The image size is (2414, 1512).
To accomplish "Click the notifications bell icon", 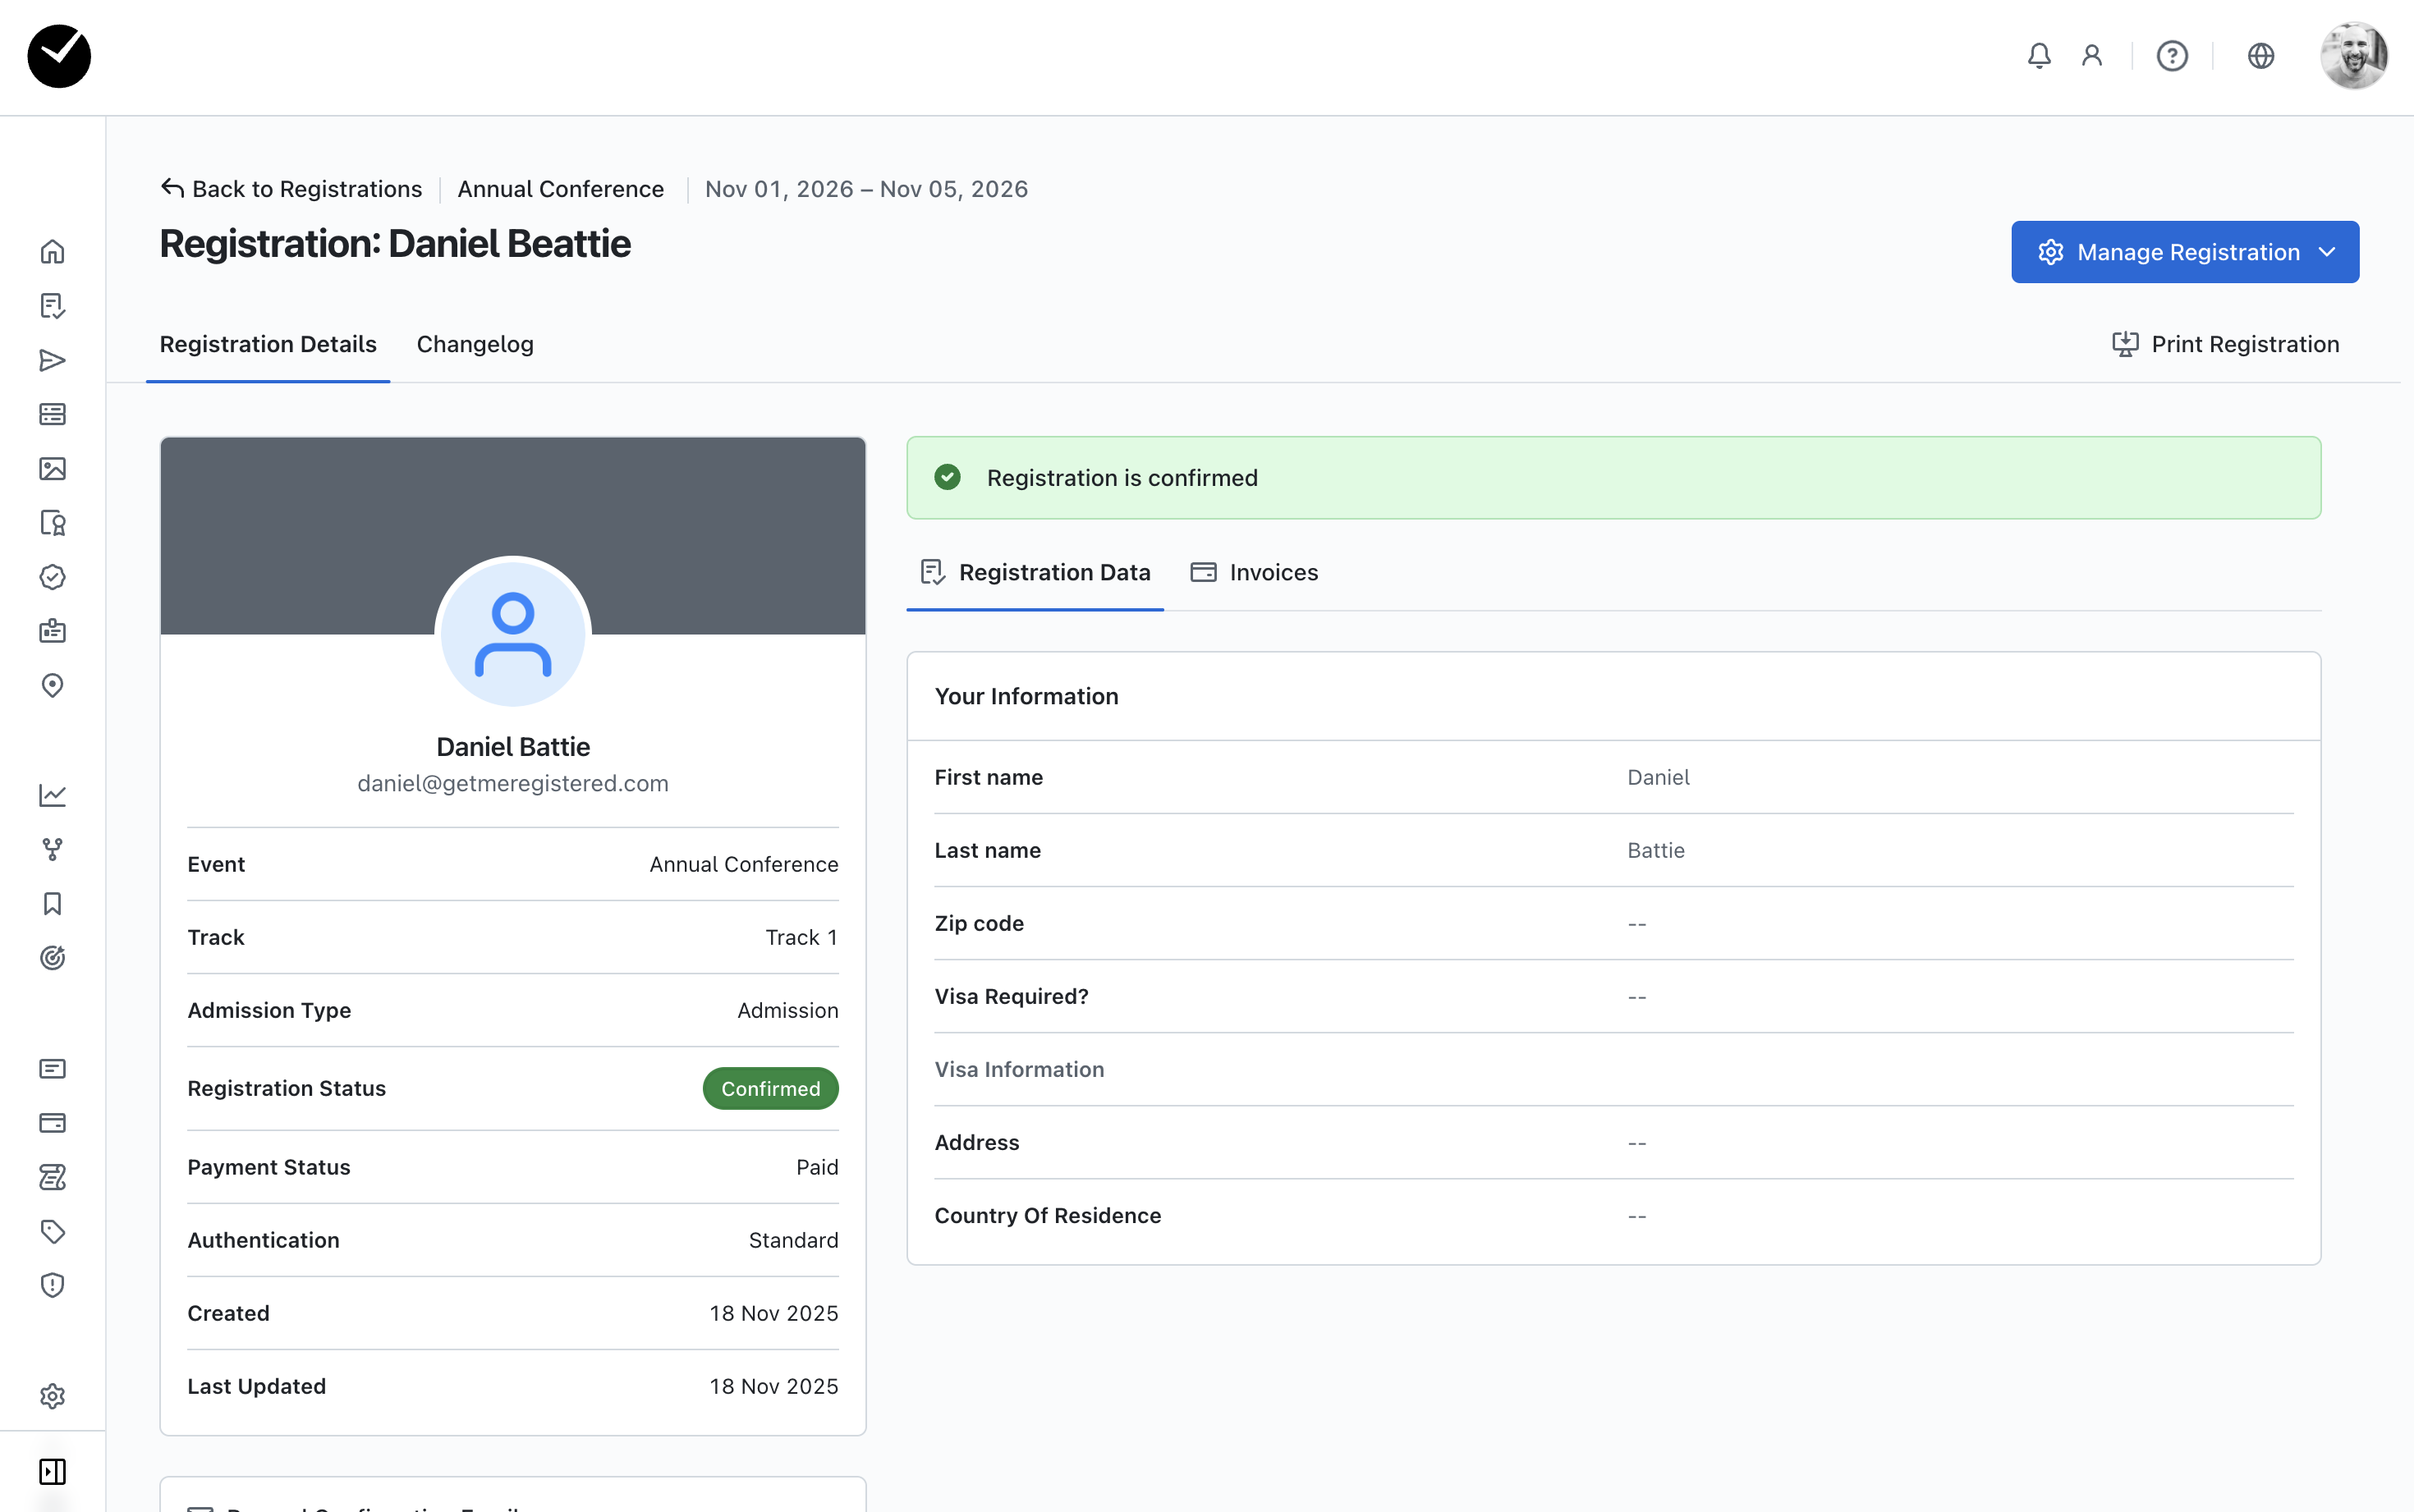I will point(2039,56).
